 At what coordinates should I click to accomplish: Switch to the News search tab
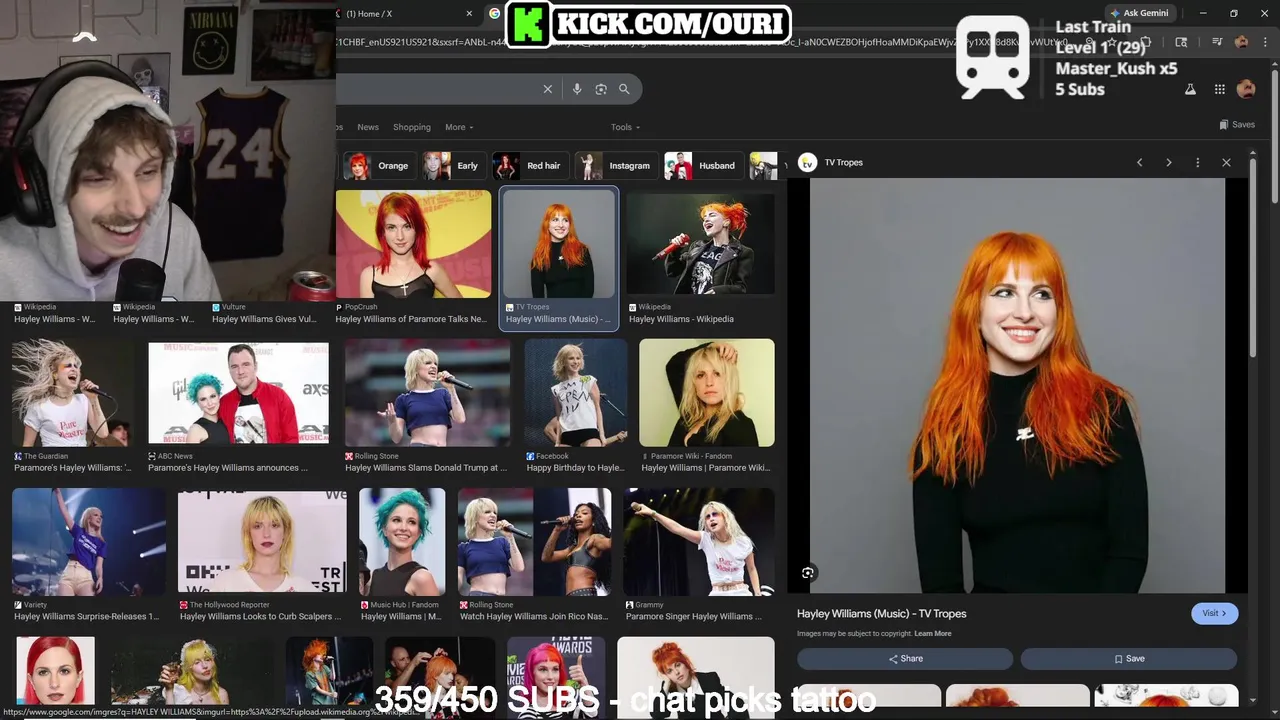pyautogui.click(x=368, y=127)
